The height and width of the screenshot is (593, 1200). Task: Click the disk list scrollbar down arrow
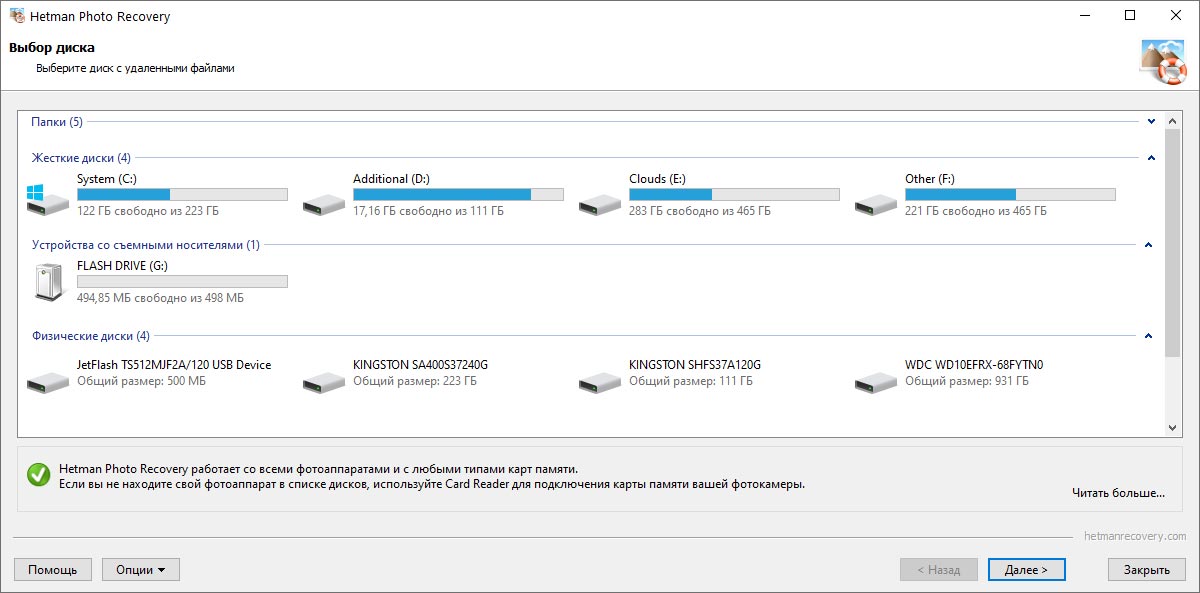click(x=1174, y=427)
